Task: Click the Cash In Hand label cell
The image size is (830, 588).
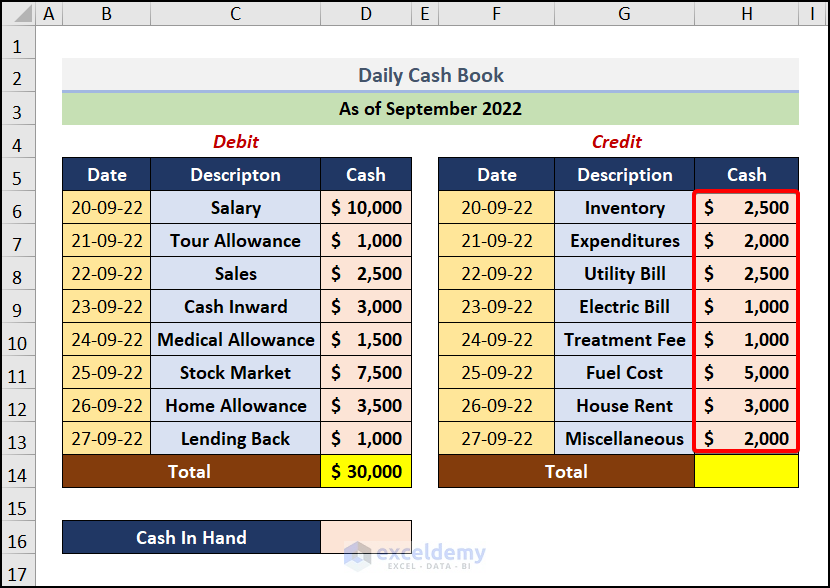Action: coord(191,537)
